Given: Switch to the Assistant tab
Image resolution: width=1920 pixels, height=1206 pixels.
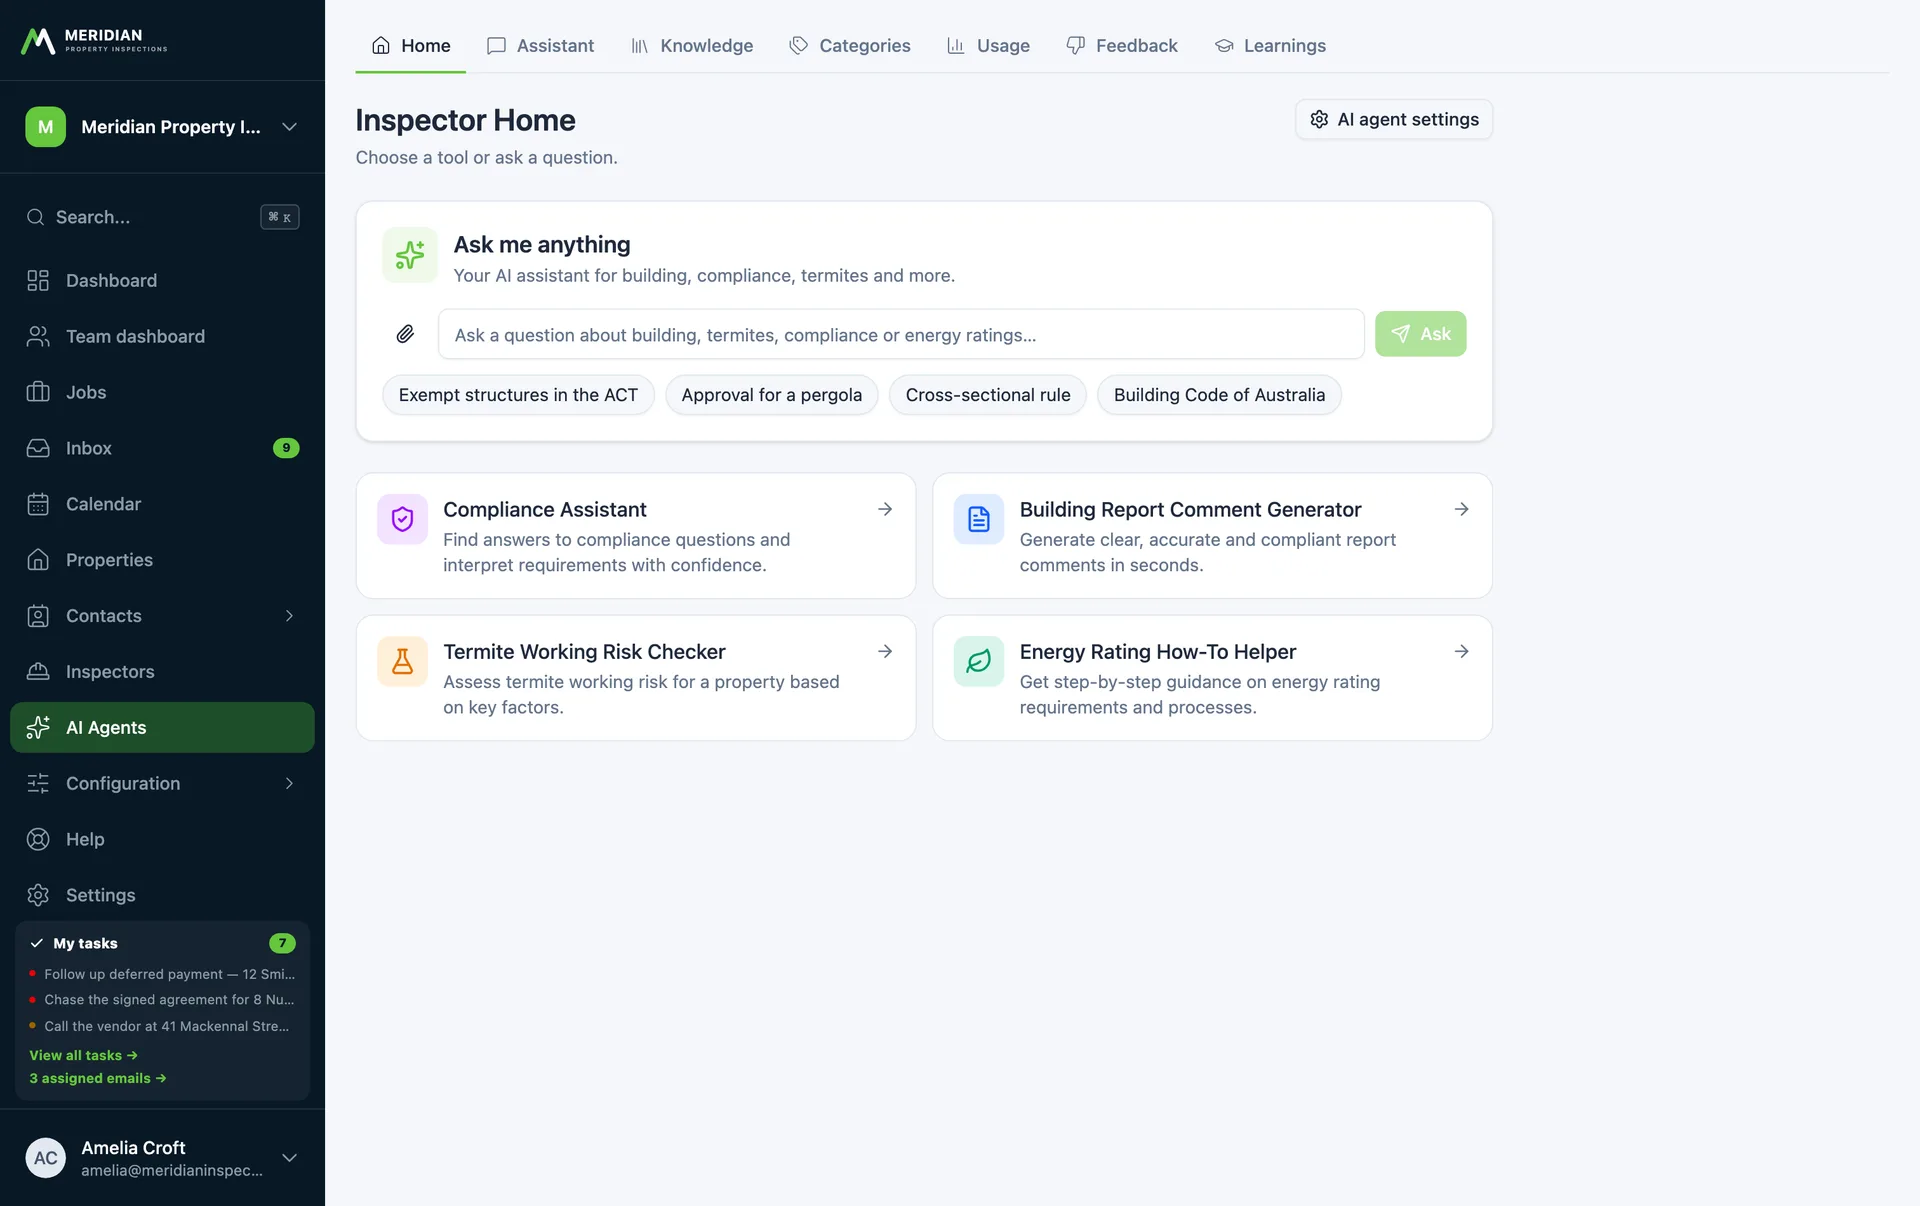Looking at the screenshot, I should point(540,46).
